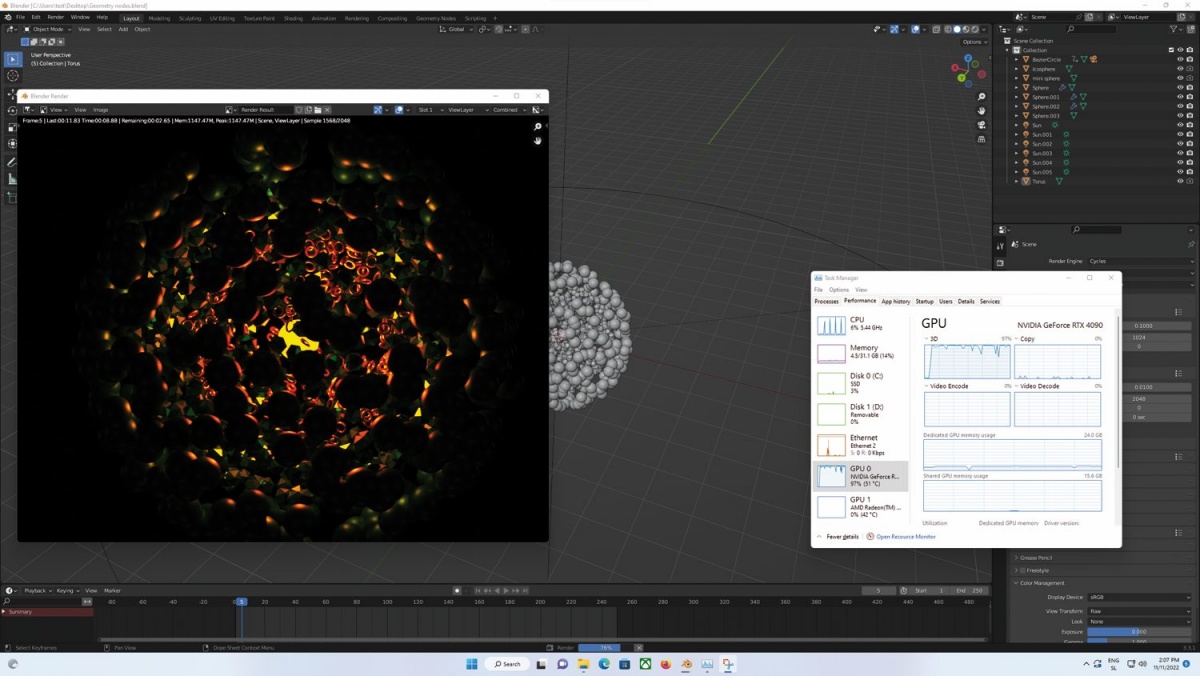
Task: Open the Global transform orientation dropdown
Action: tap(457, 29)
